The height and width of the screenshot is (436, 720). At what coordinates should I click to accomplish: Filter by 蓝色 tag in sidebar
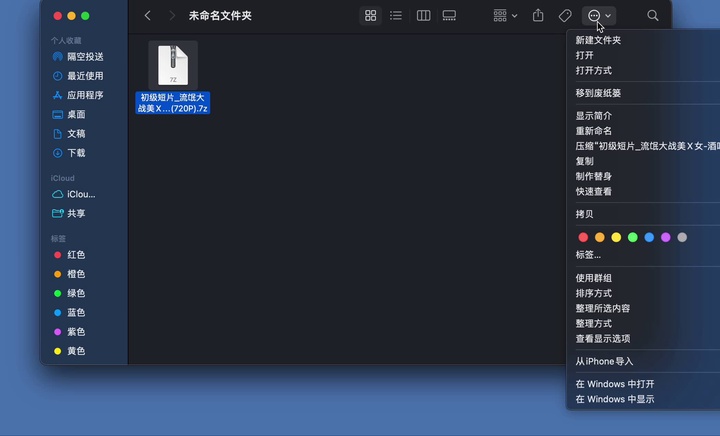(76, 312)
